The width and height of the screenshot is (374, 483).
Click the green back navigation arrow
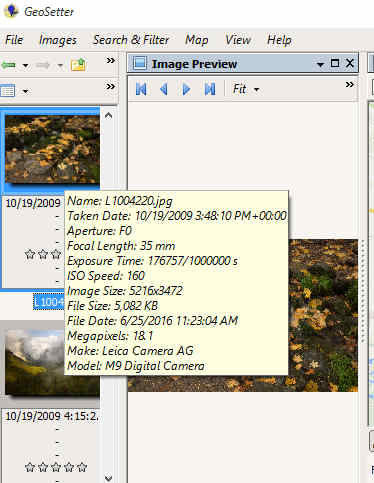8,65
